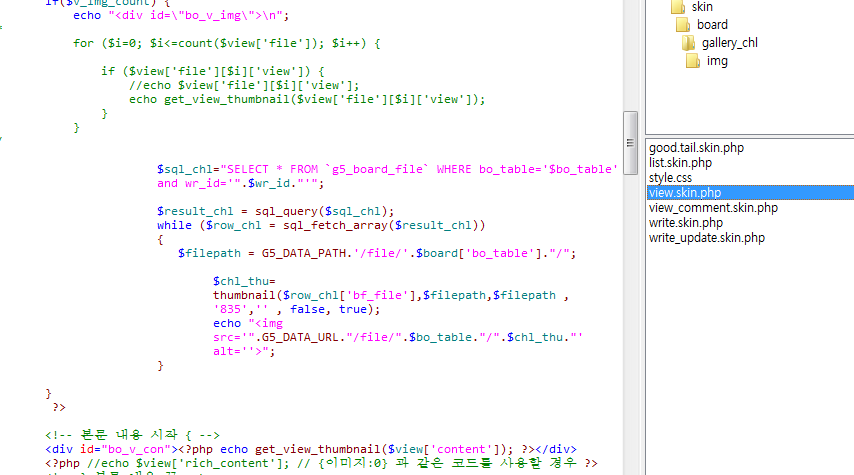854x475 pixels.
Task: Click the while sql_fetch_array code line
Action: click(x=320, y=225)
